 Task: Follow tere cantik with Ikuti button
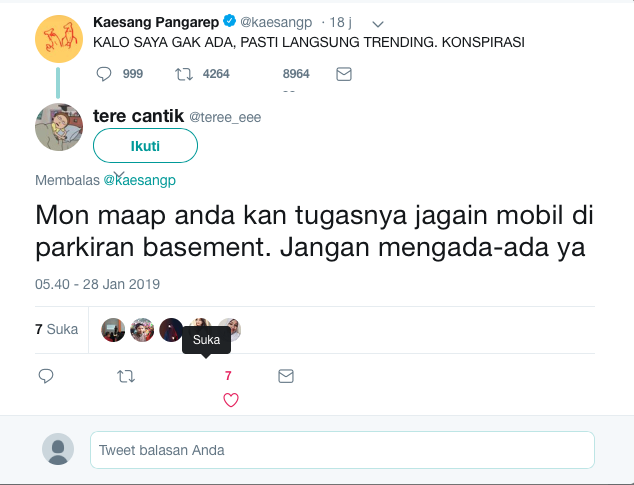[145, 146]
